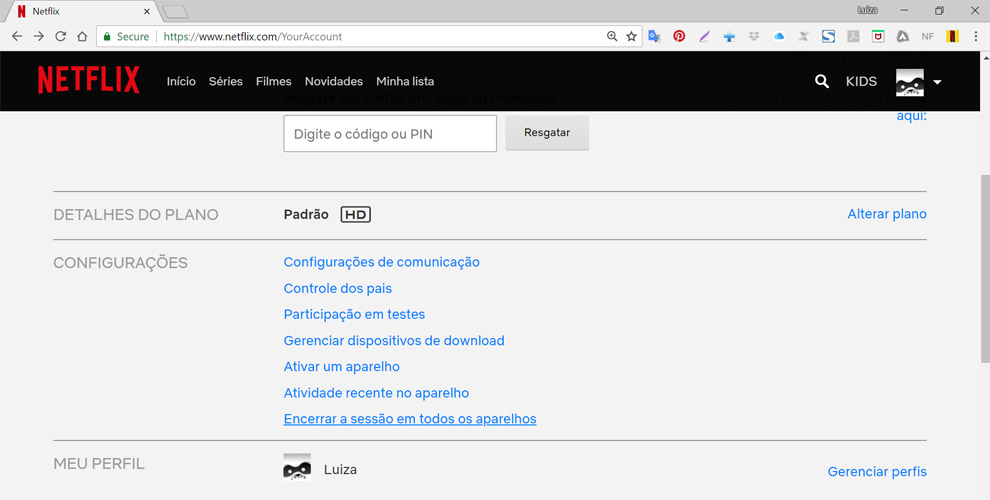Open Configurações de comunicação

click(381, 262)
